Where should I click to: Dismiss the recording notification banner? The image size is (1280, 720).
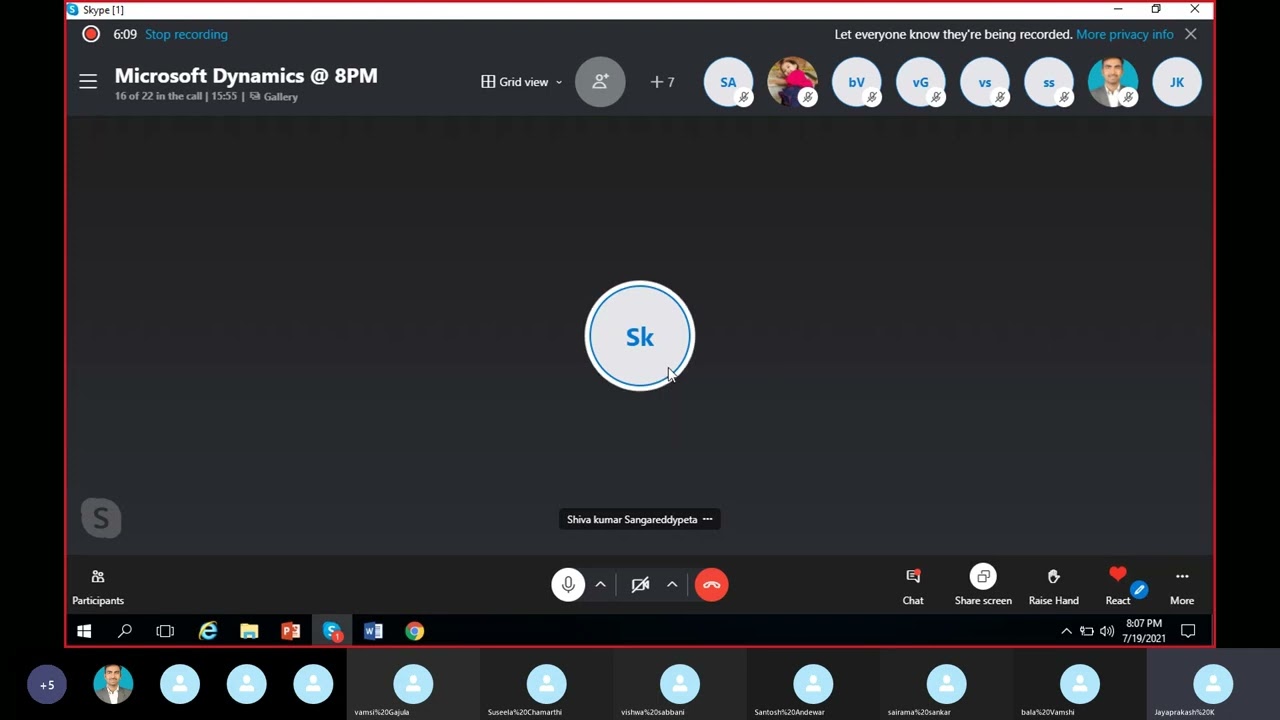click(x=1190, y=34)
